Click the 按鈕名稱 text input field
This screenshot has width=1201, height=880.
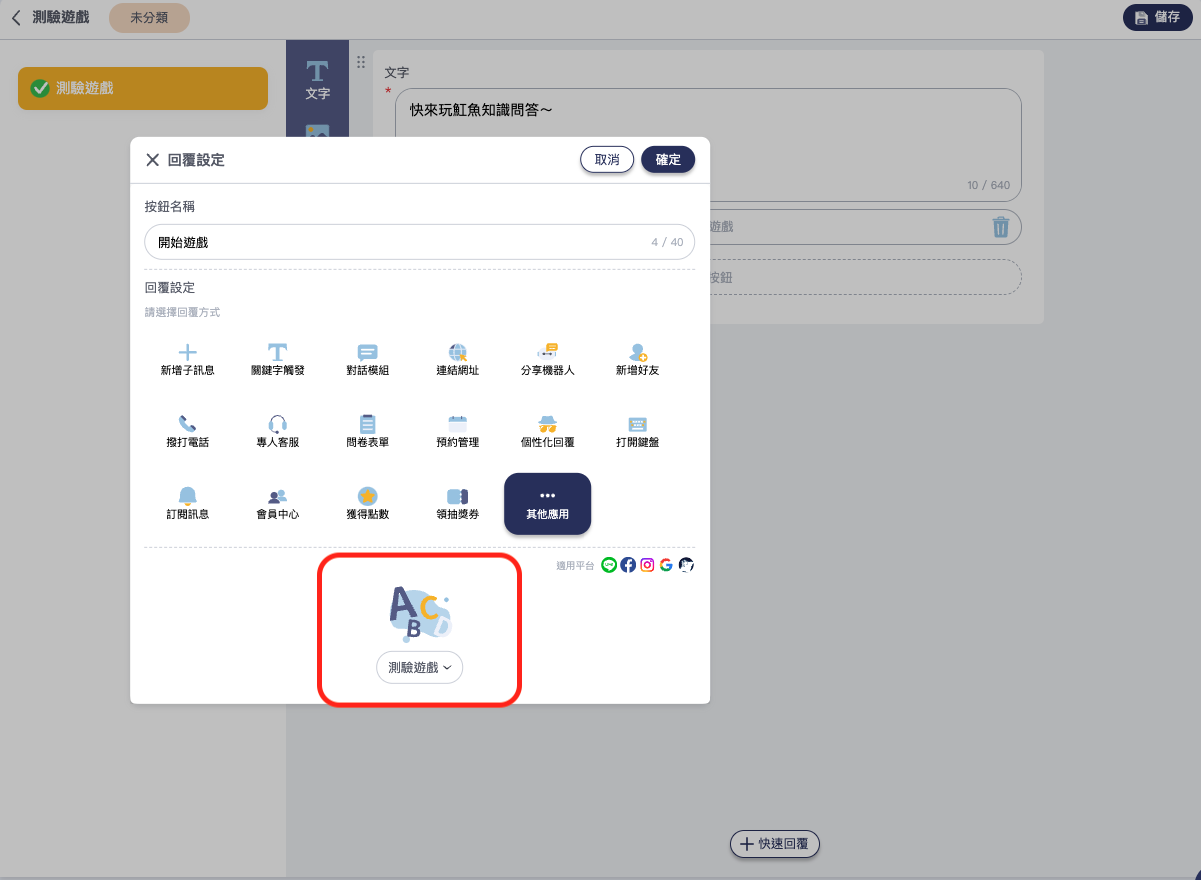pyautogui.click(x=400, y=242)
